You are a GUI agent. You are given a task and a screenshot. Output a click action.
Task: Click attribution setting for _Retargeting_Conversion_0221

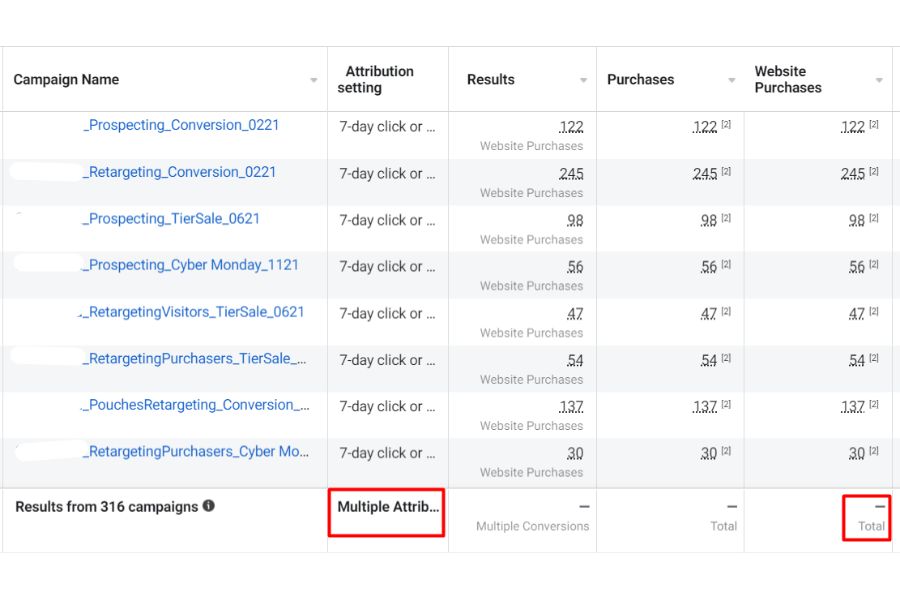point(387,173)
